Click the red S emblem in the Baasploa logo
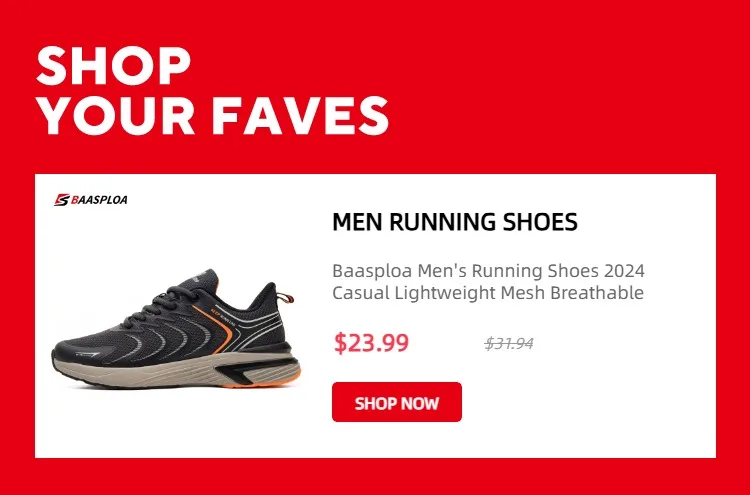 [62, 200]
